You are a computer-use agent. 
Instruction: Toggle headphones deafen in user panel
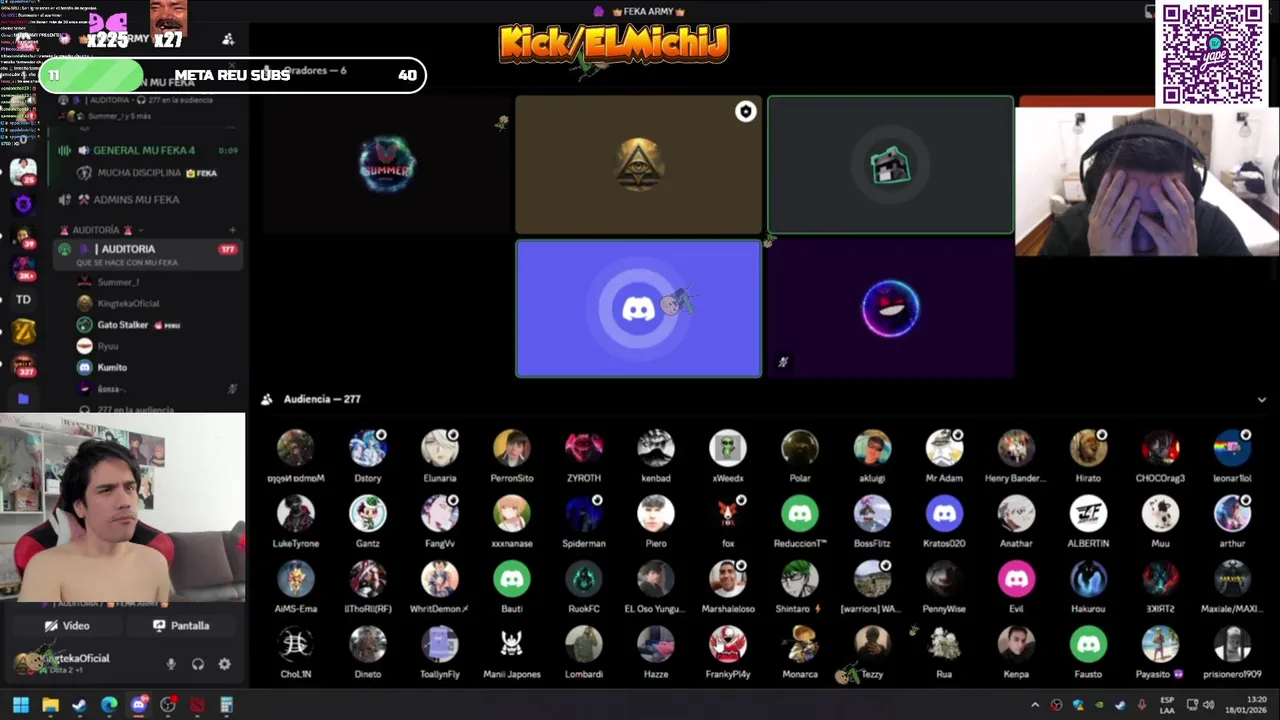[198, 664]
